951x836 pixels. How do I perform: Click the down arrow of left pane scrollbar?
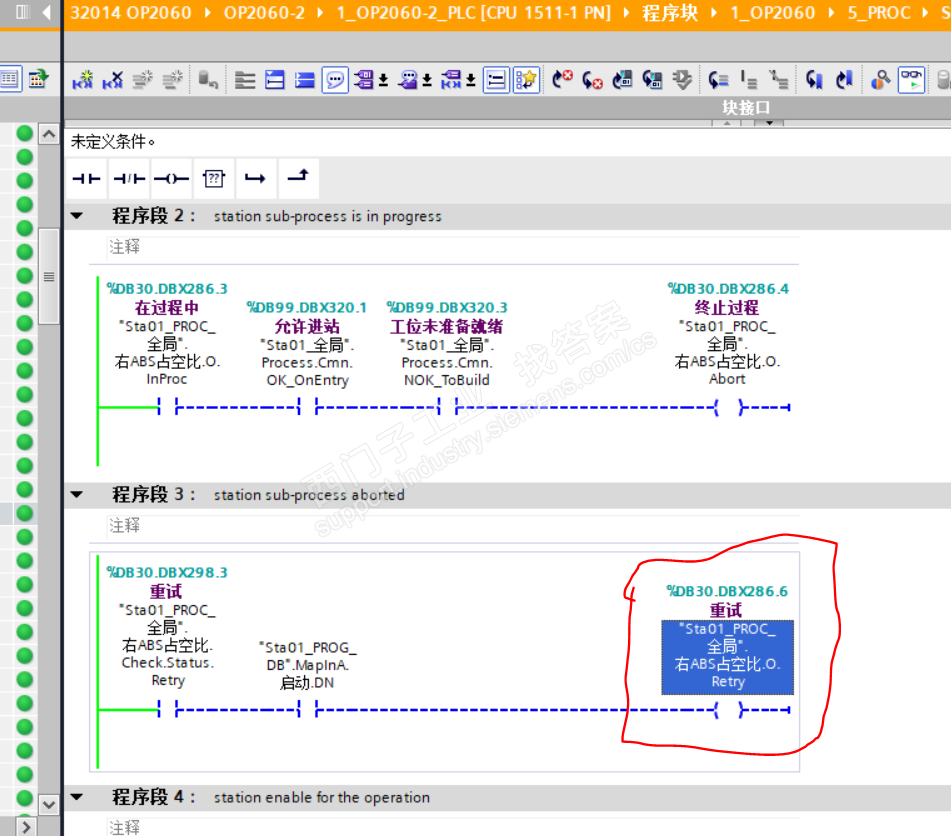point(49,805)
